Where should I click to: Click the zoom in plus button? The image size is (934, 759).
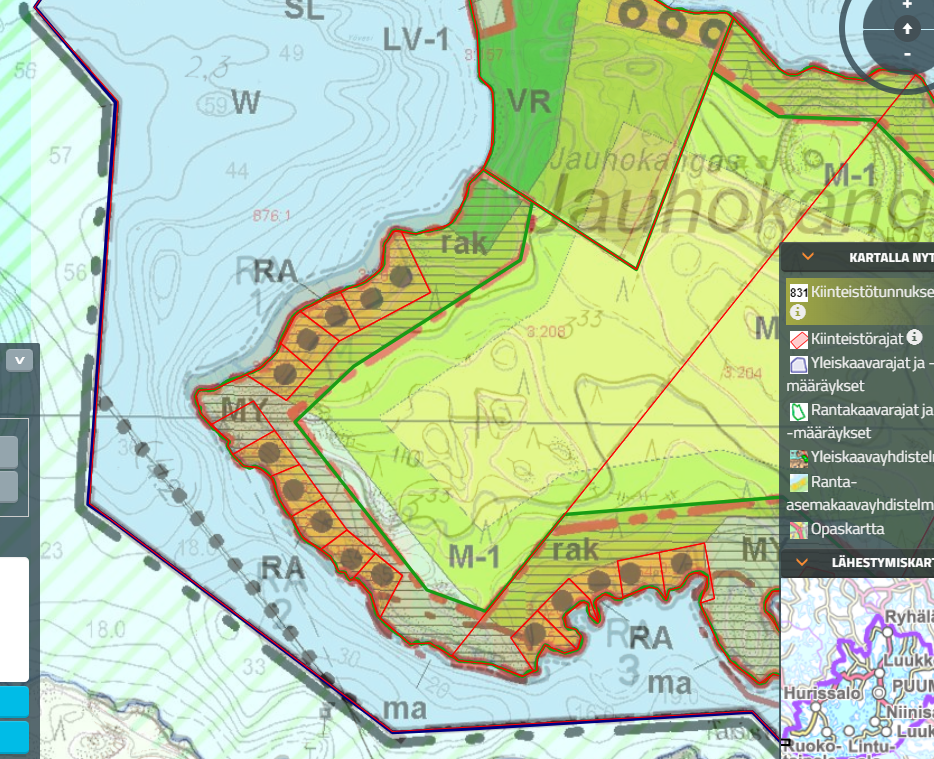[907, 5]
